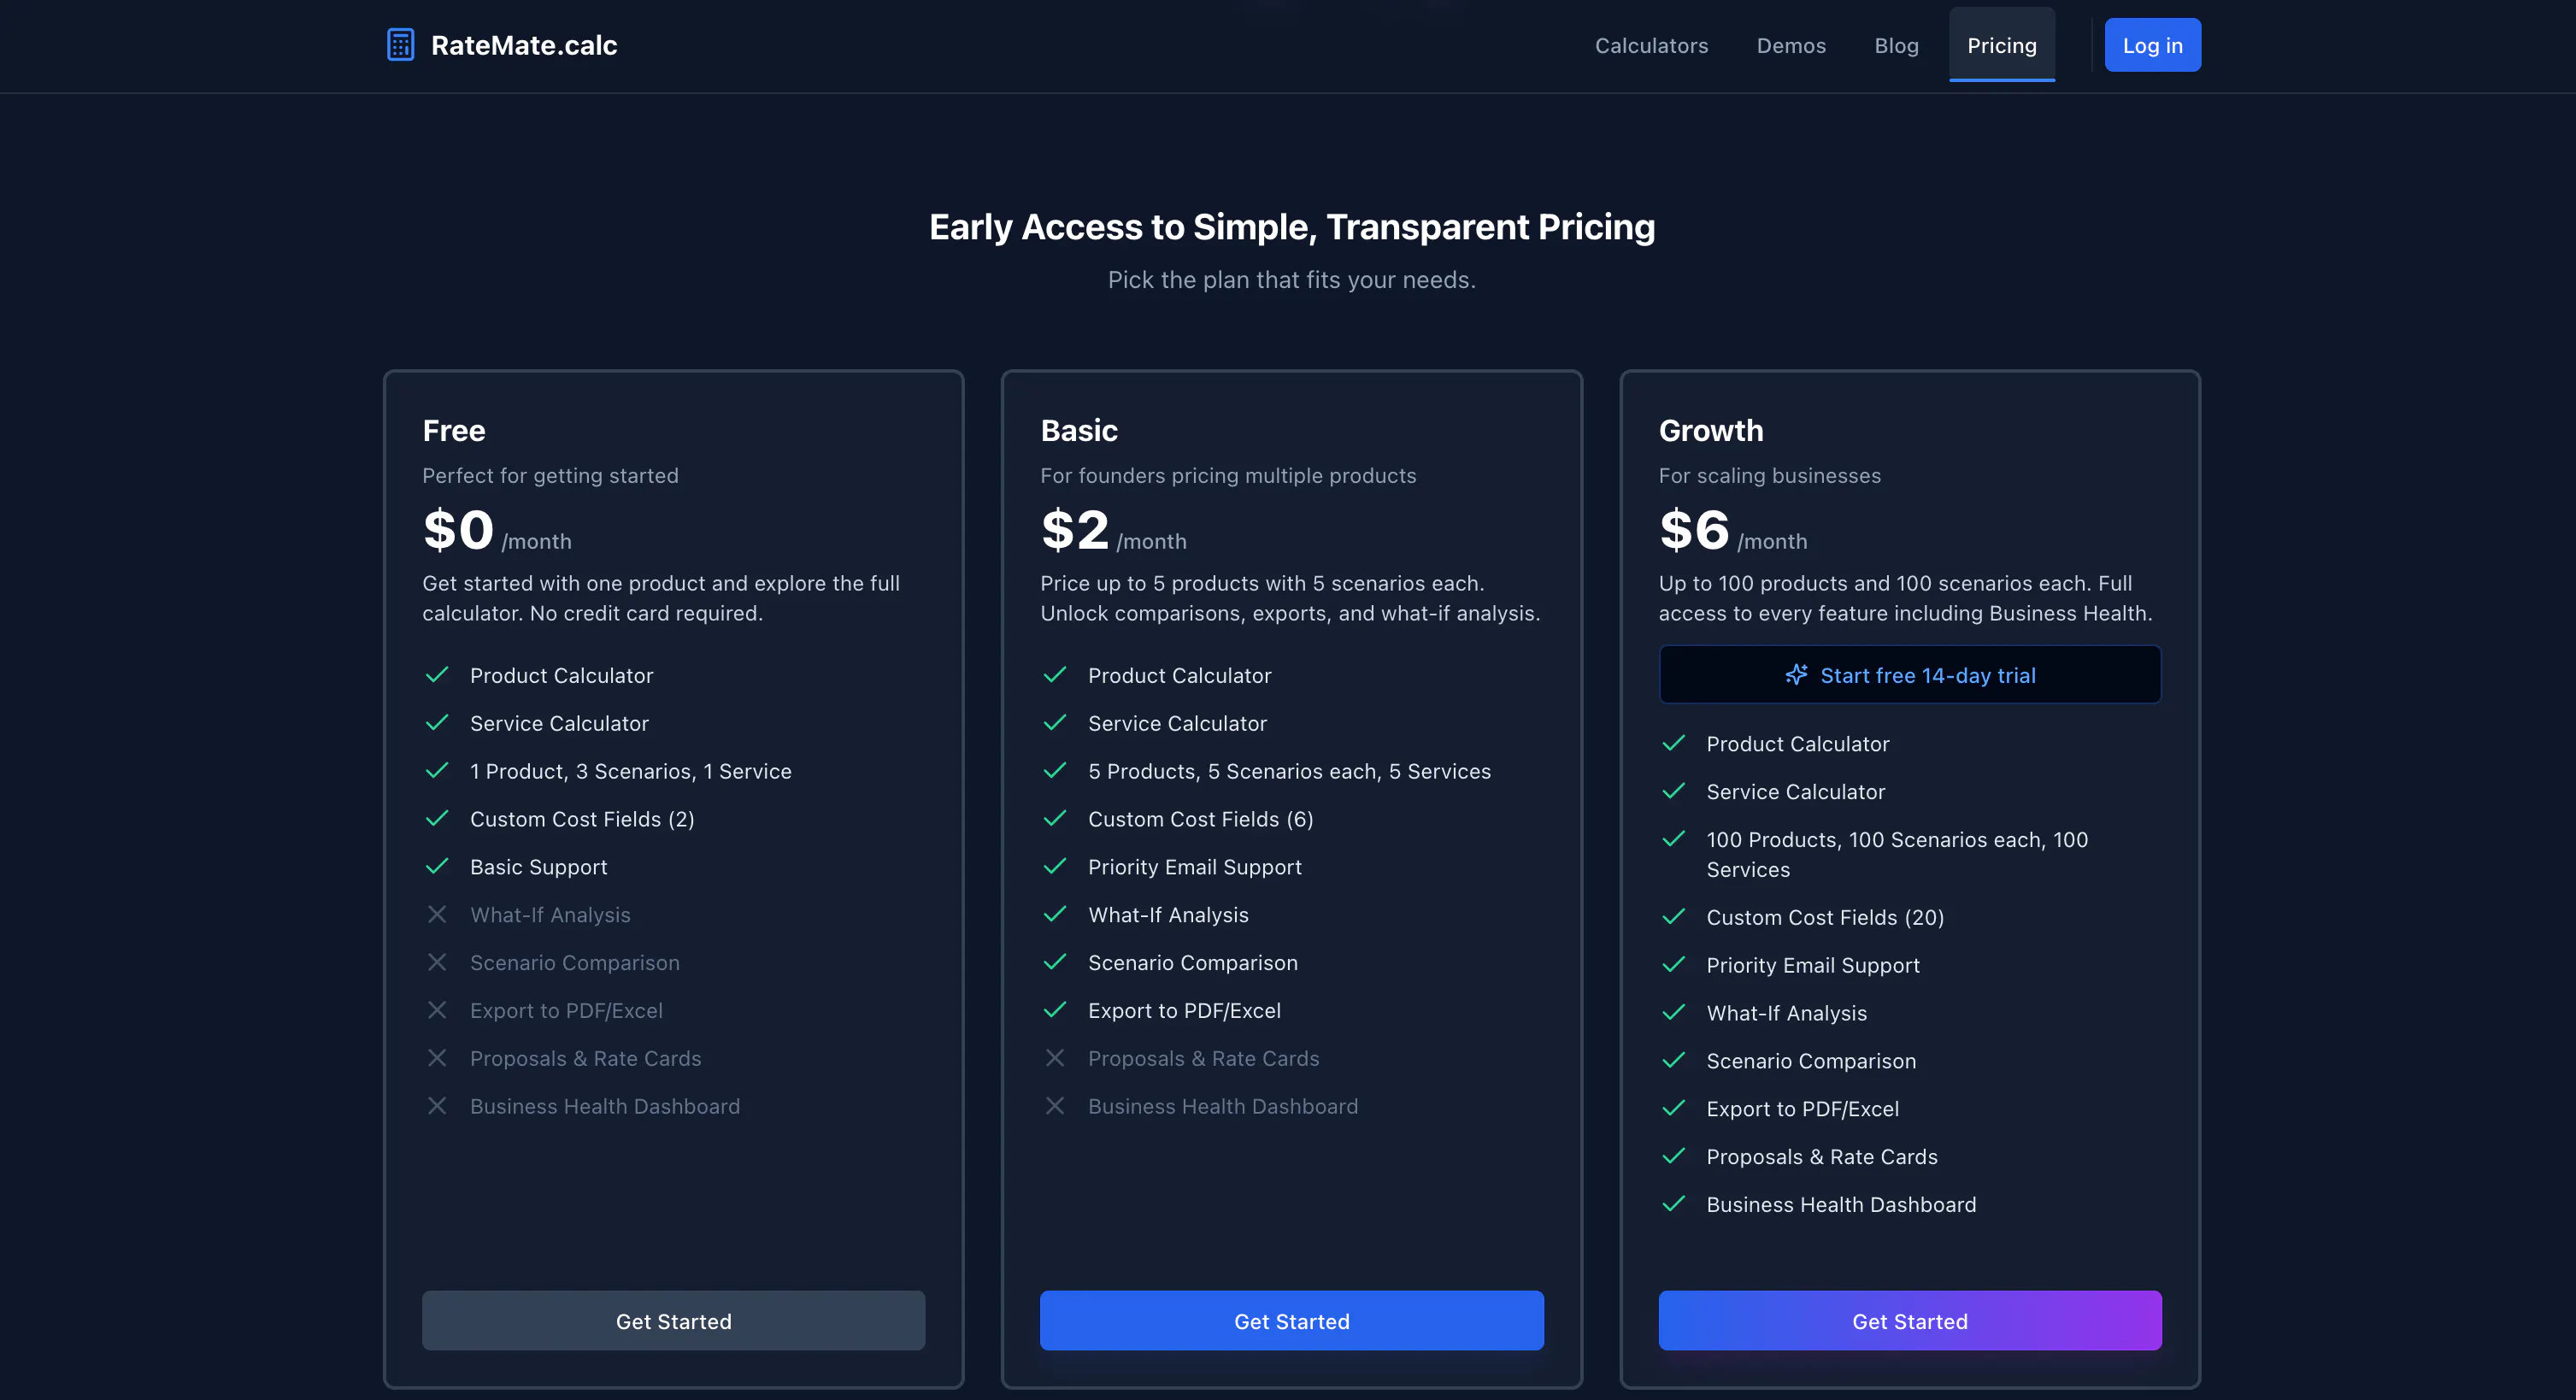Click the Free plan title
This screenshot has width=2576, height=1400.
pos(454,430)
